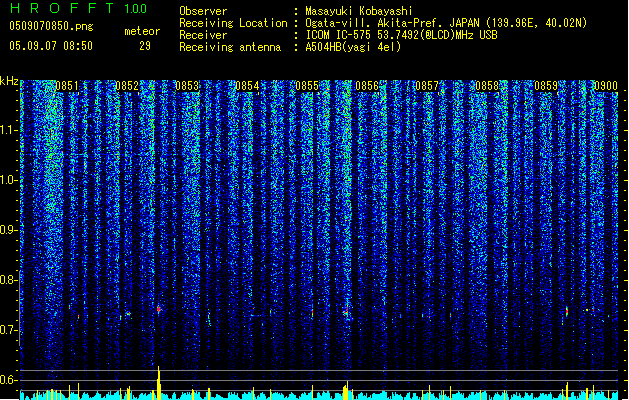Click the 0.9 kHz axis tick label

tap(9, 230)
